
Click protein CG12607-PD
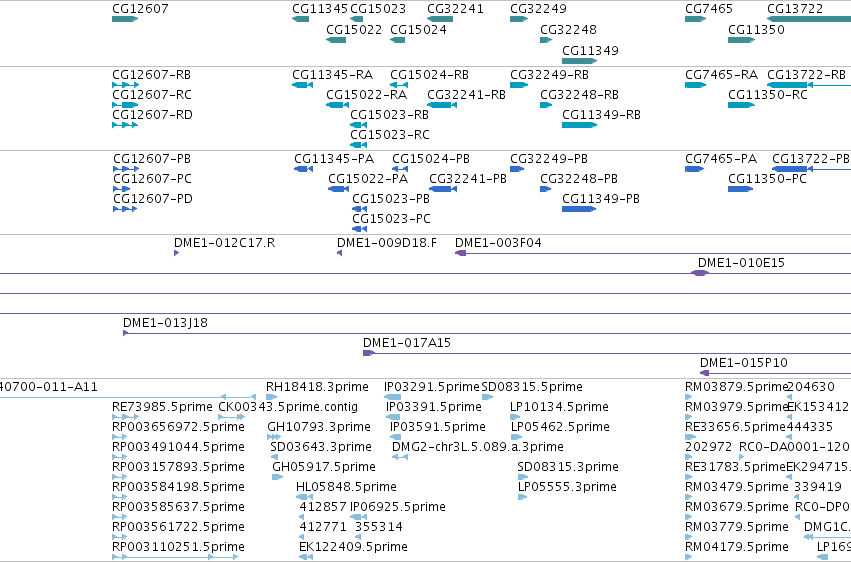[125, 209]
